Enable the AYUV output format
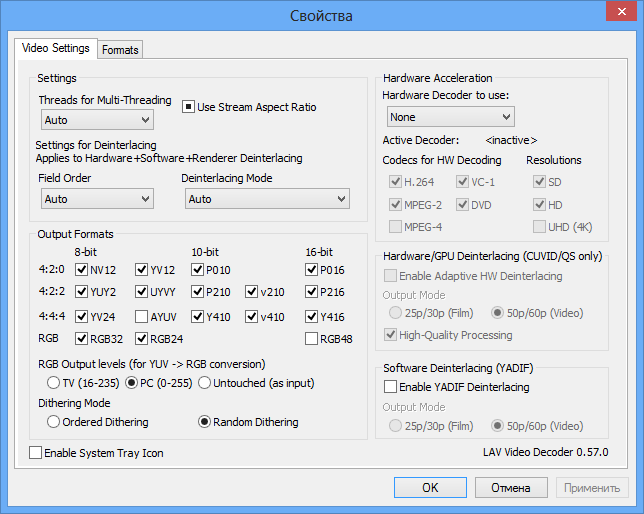Screen dimensions: 644x514 pyautogui.click(x=142, y=317)
